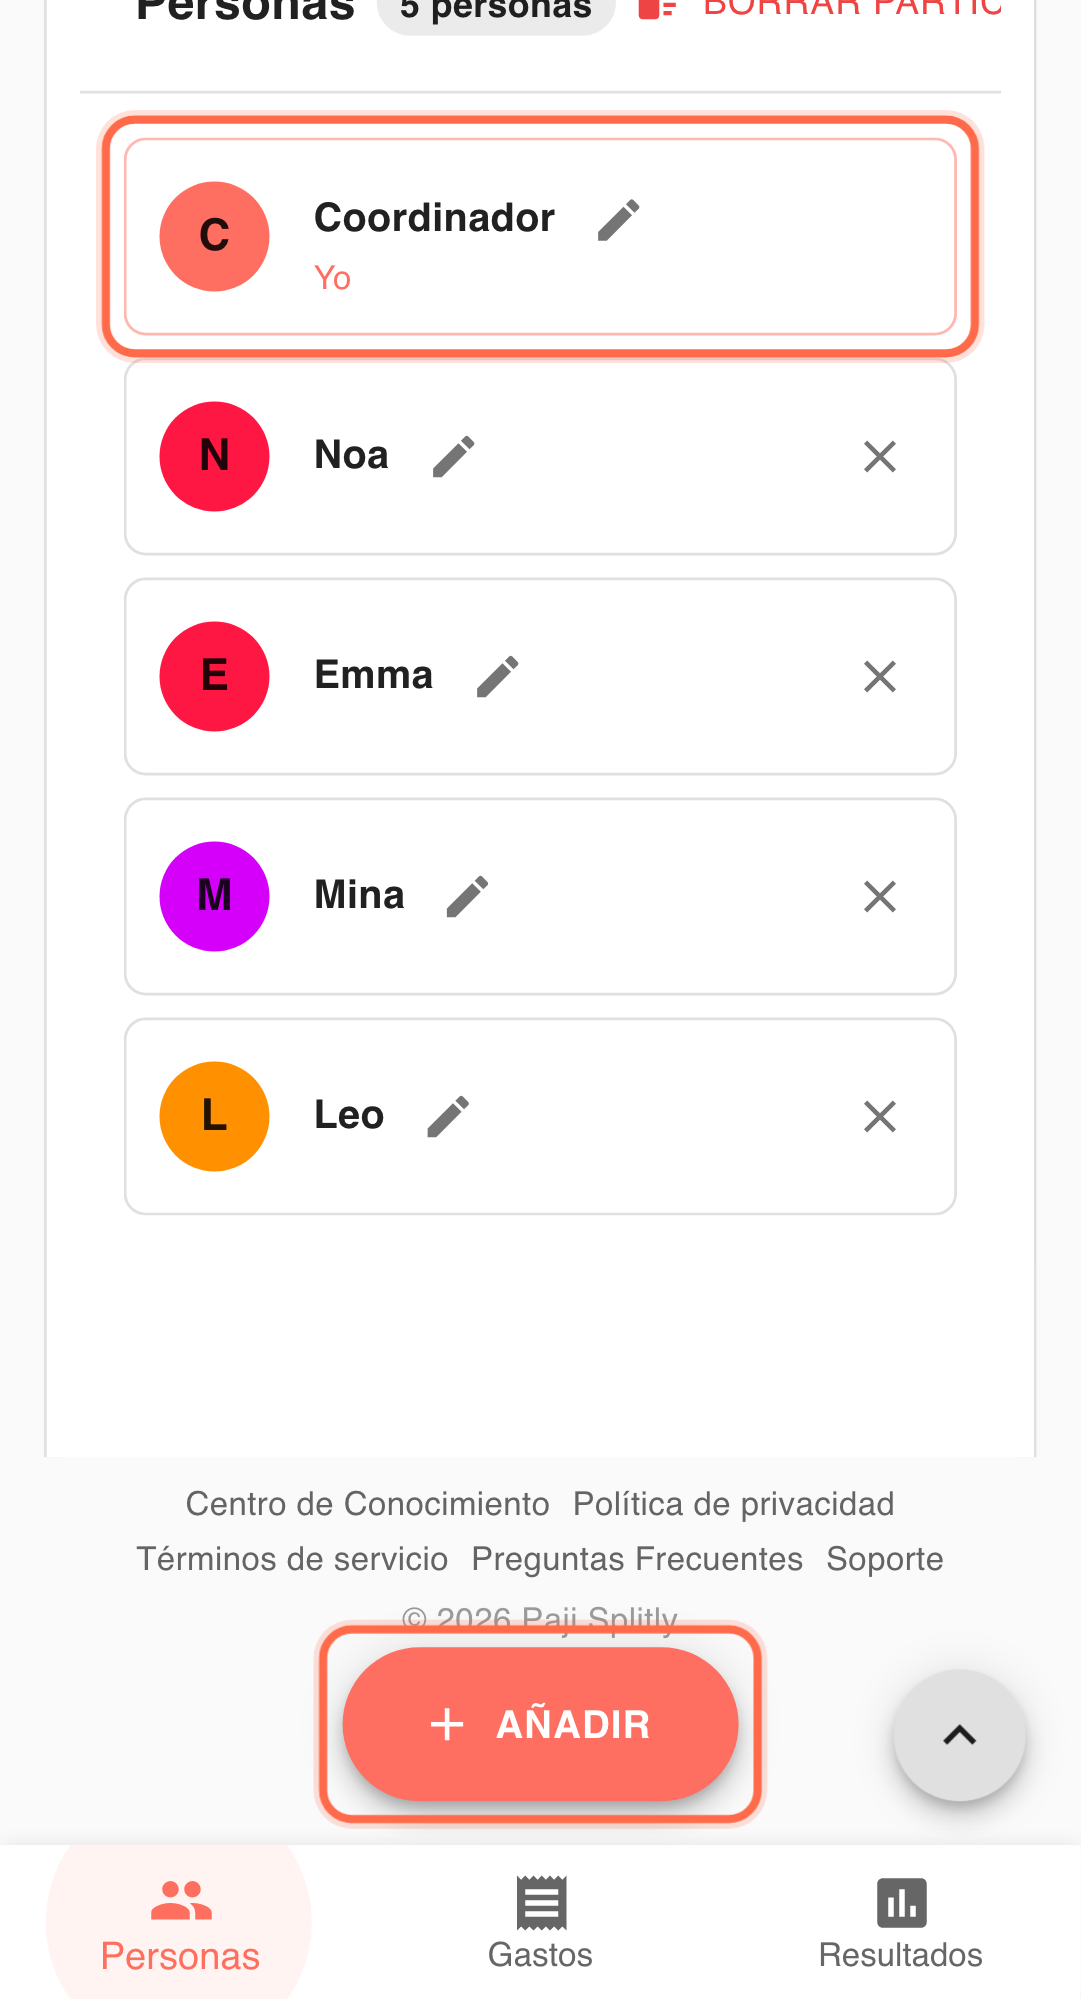Open Preguntas Frecuentes page
The width and height of the screenshot is (1081, 1999).
coord(637,1559)
